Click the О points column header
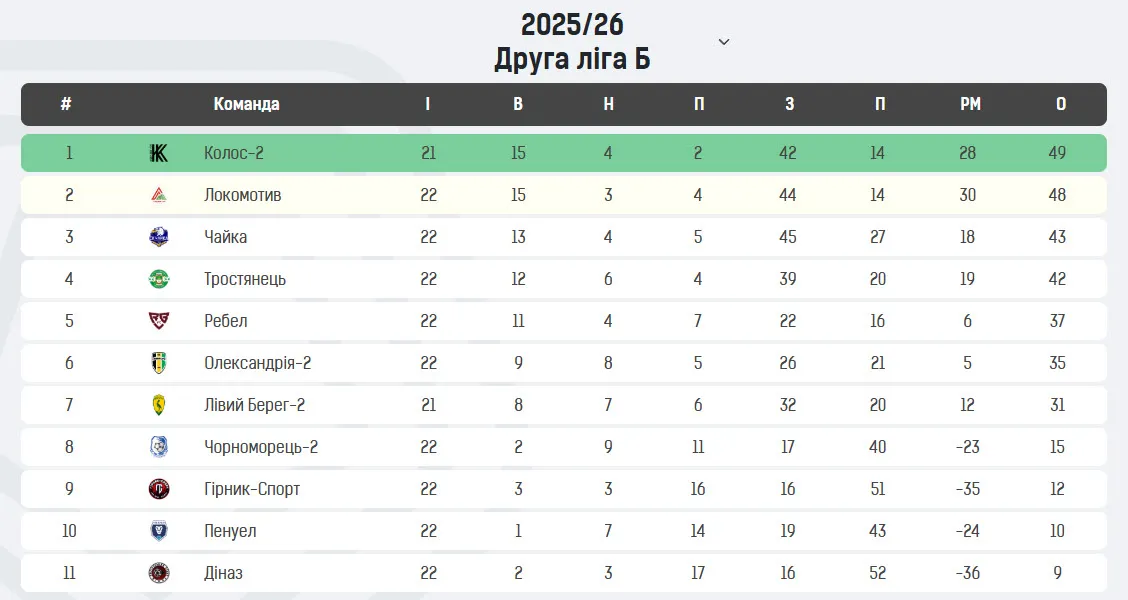1128x600 pixels. 1060,104
